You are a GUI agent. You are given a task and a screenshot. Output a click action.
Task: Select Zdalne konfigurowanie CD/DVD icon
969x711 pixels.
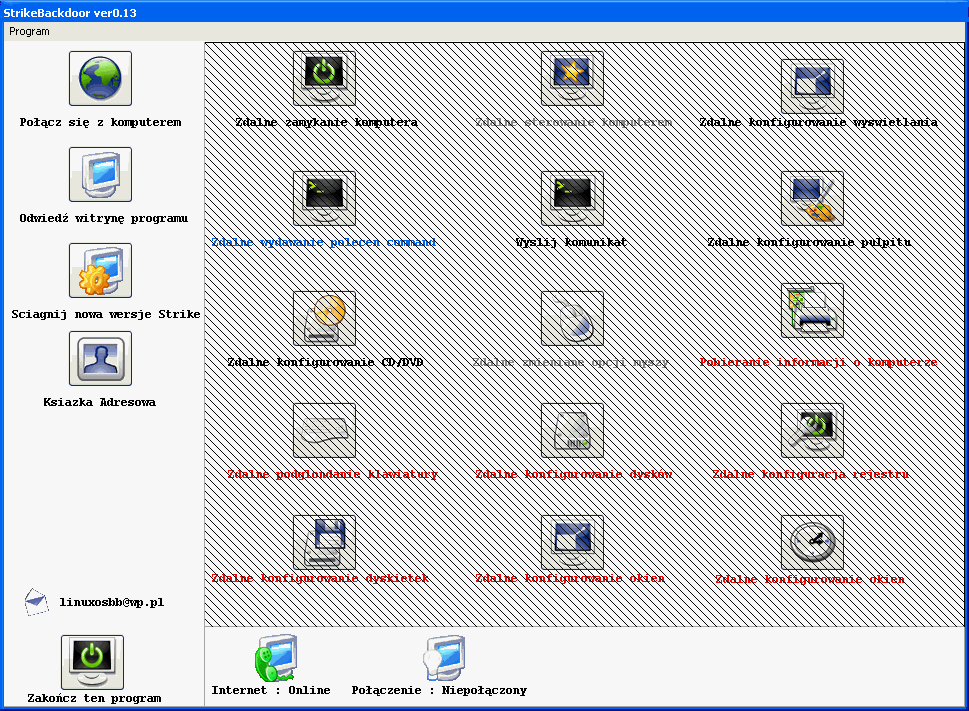click(323, 317)
